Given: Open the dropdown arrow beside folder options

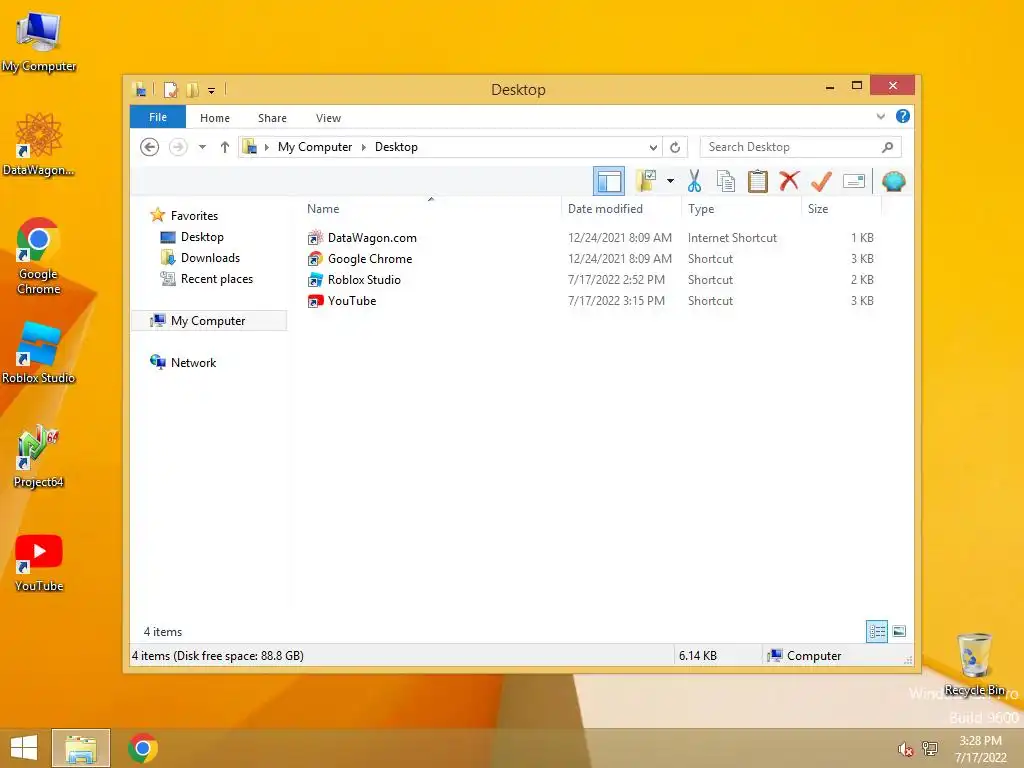Looking at the screenshot, I should coord(670,181).
